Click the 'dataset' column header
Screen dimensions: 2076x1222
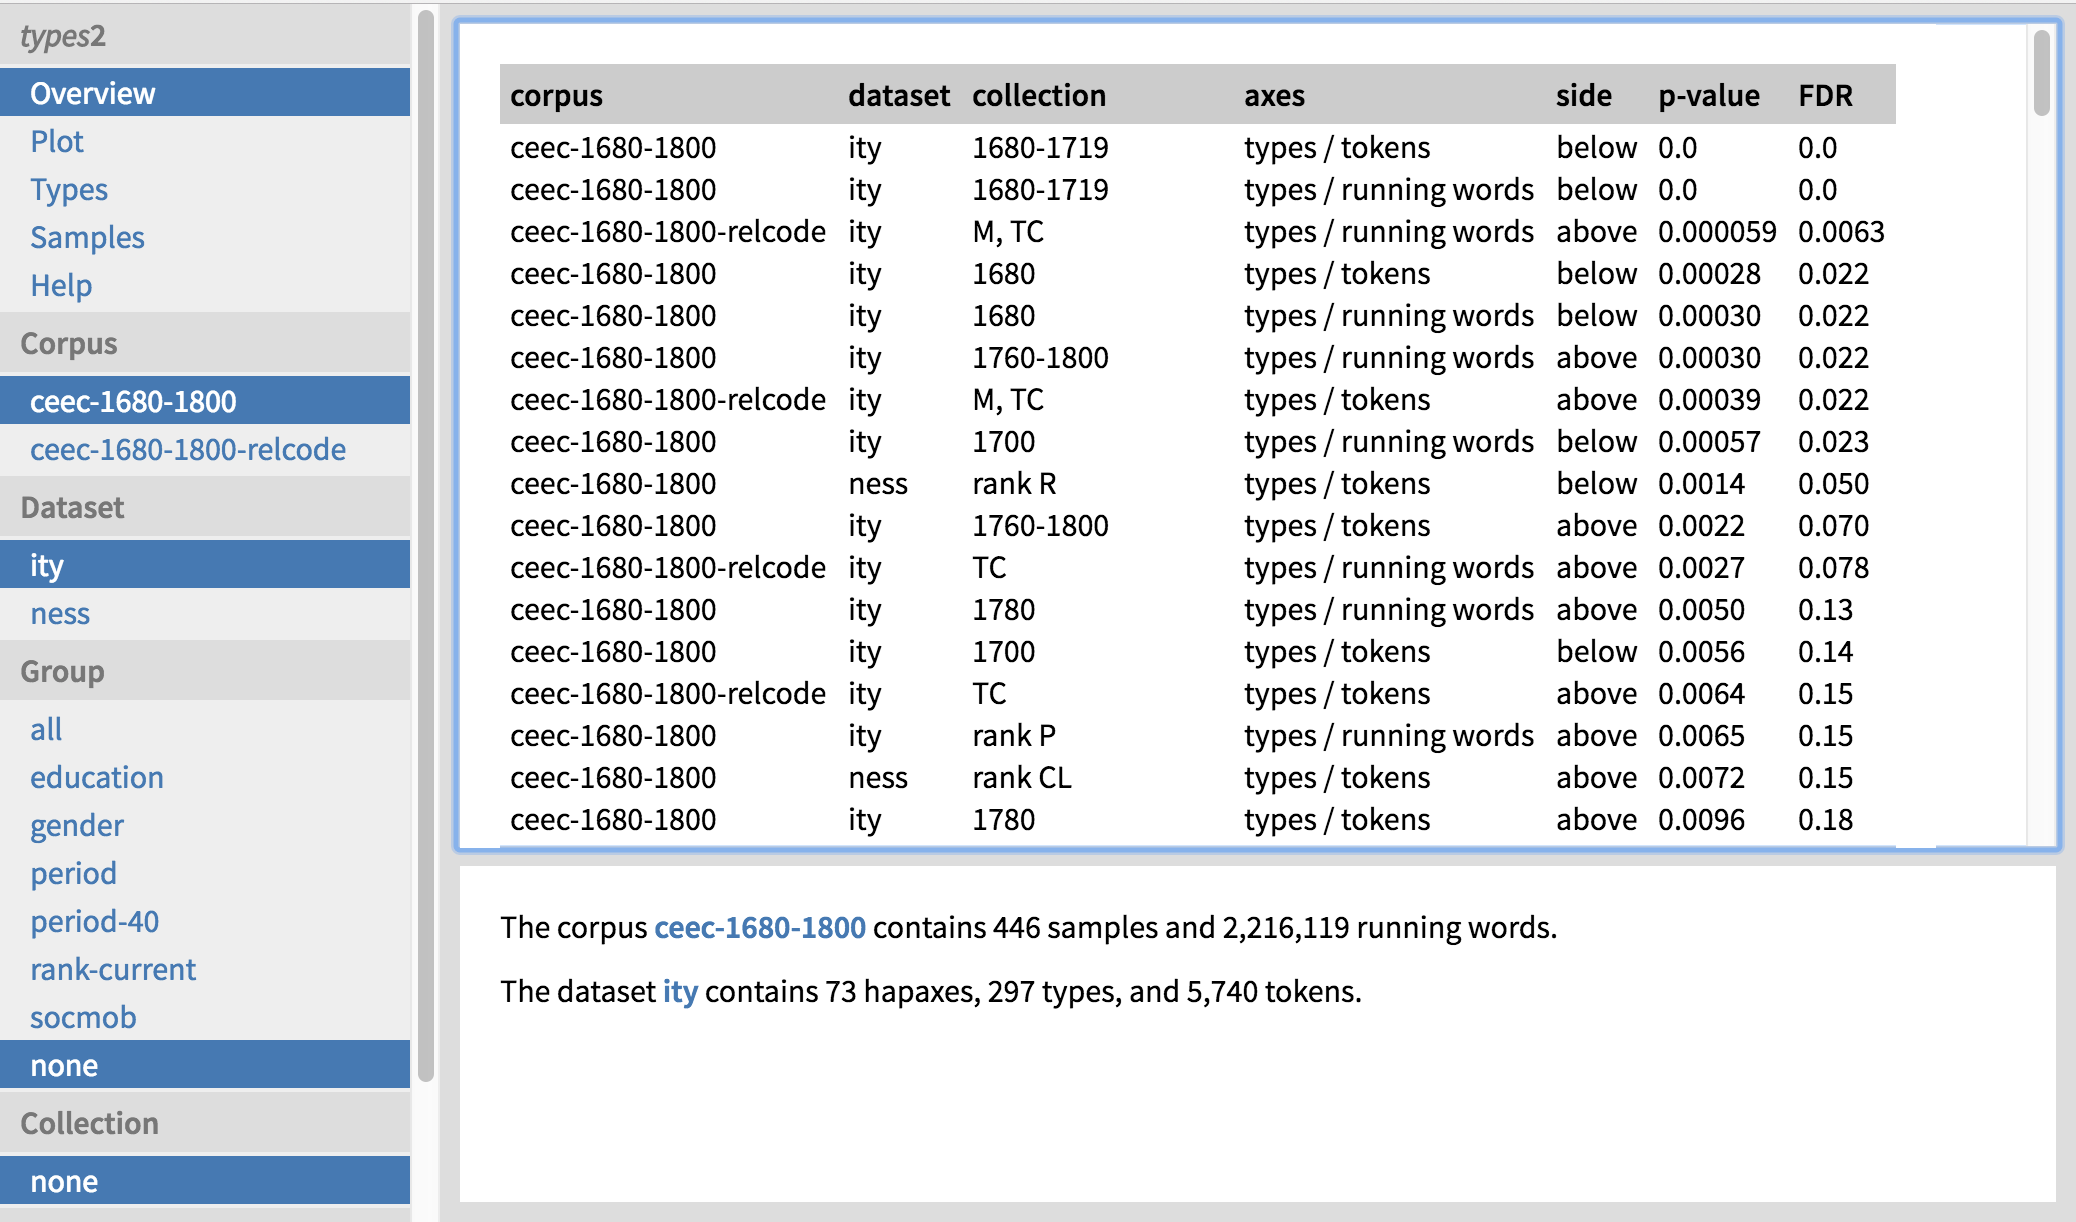899,95
